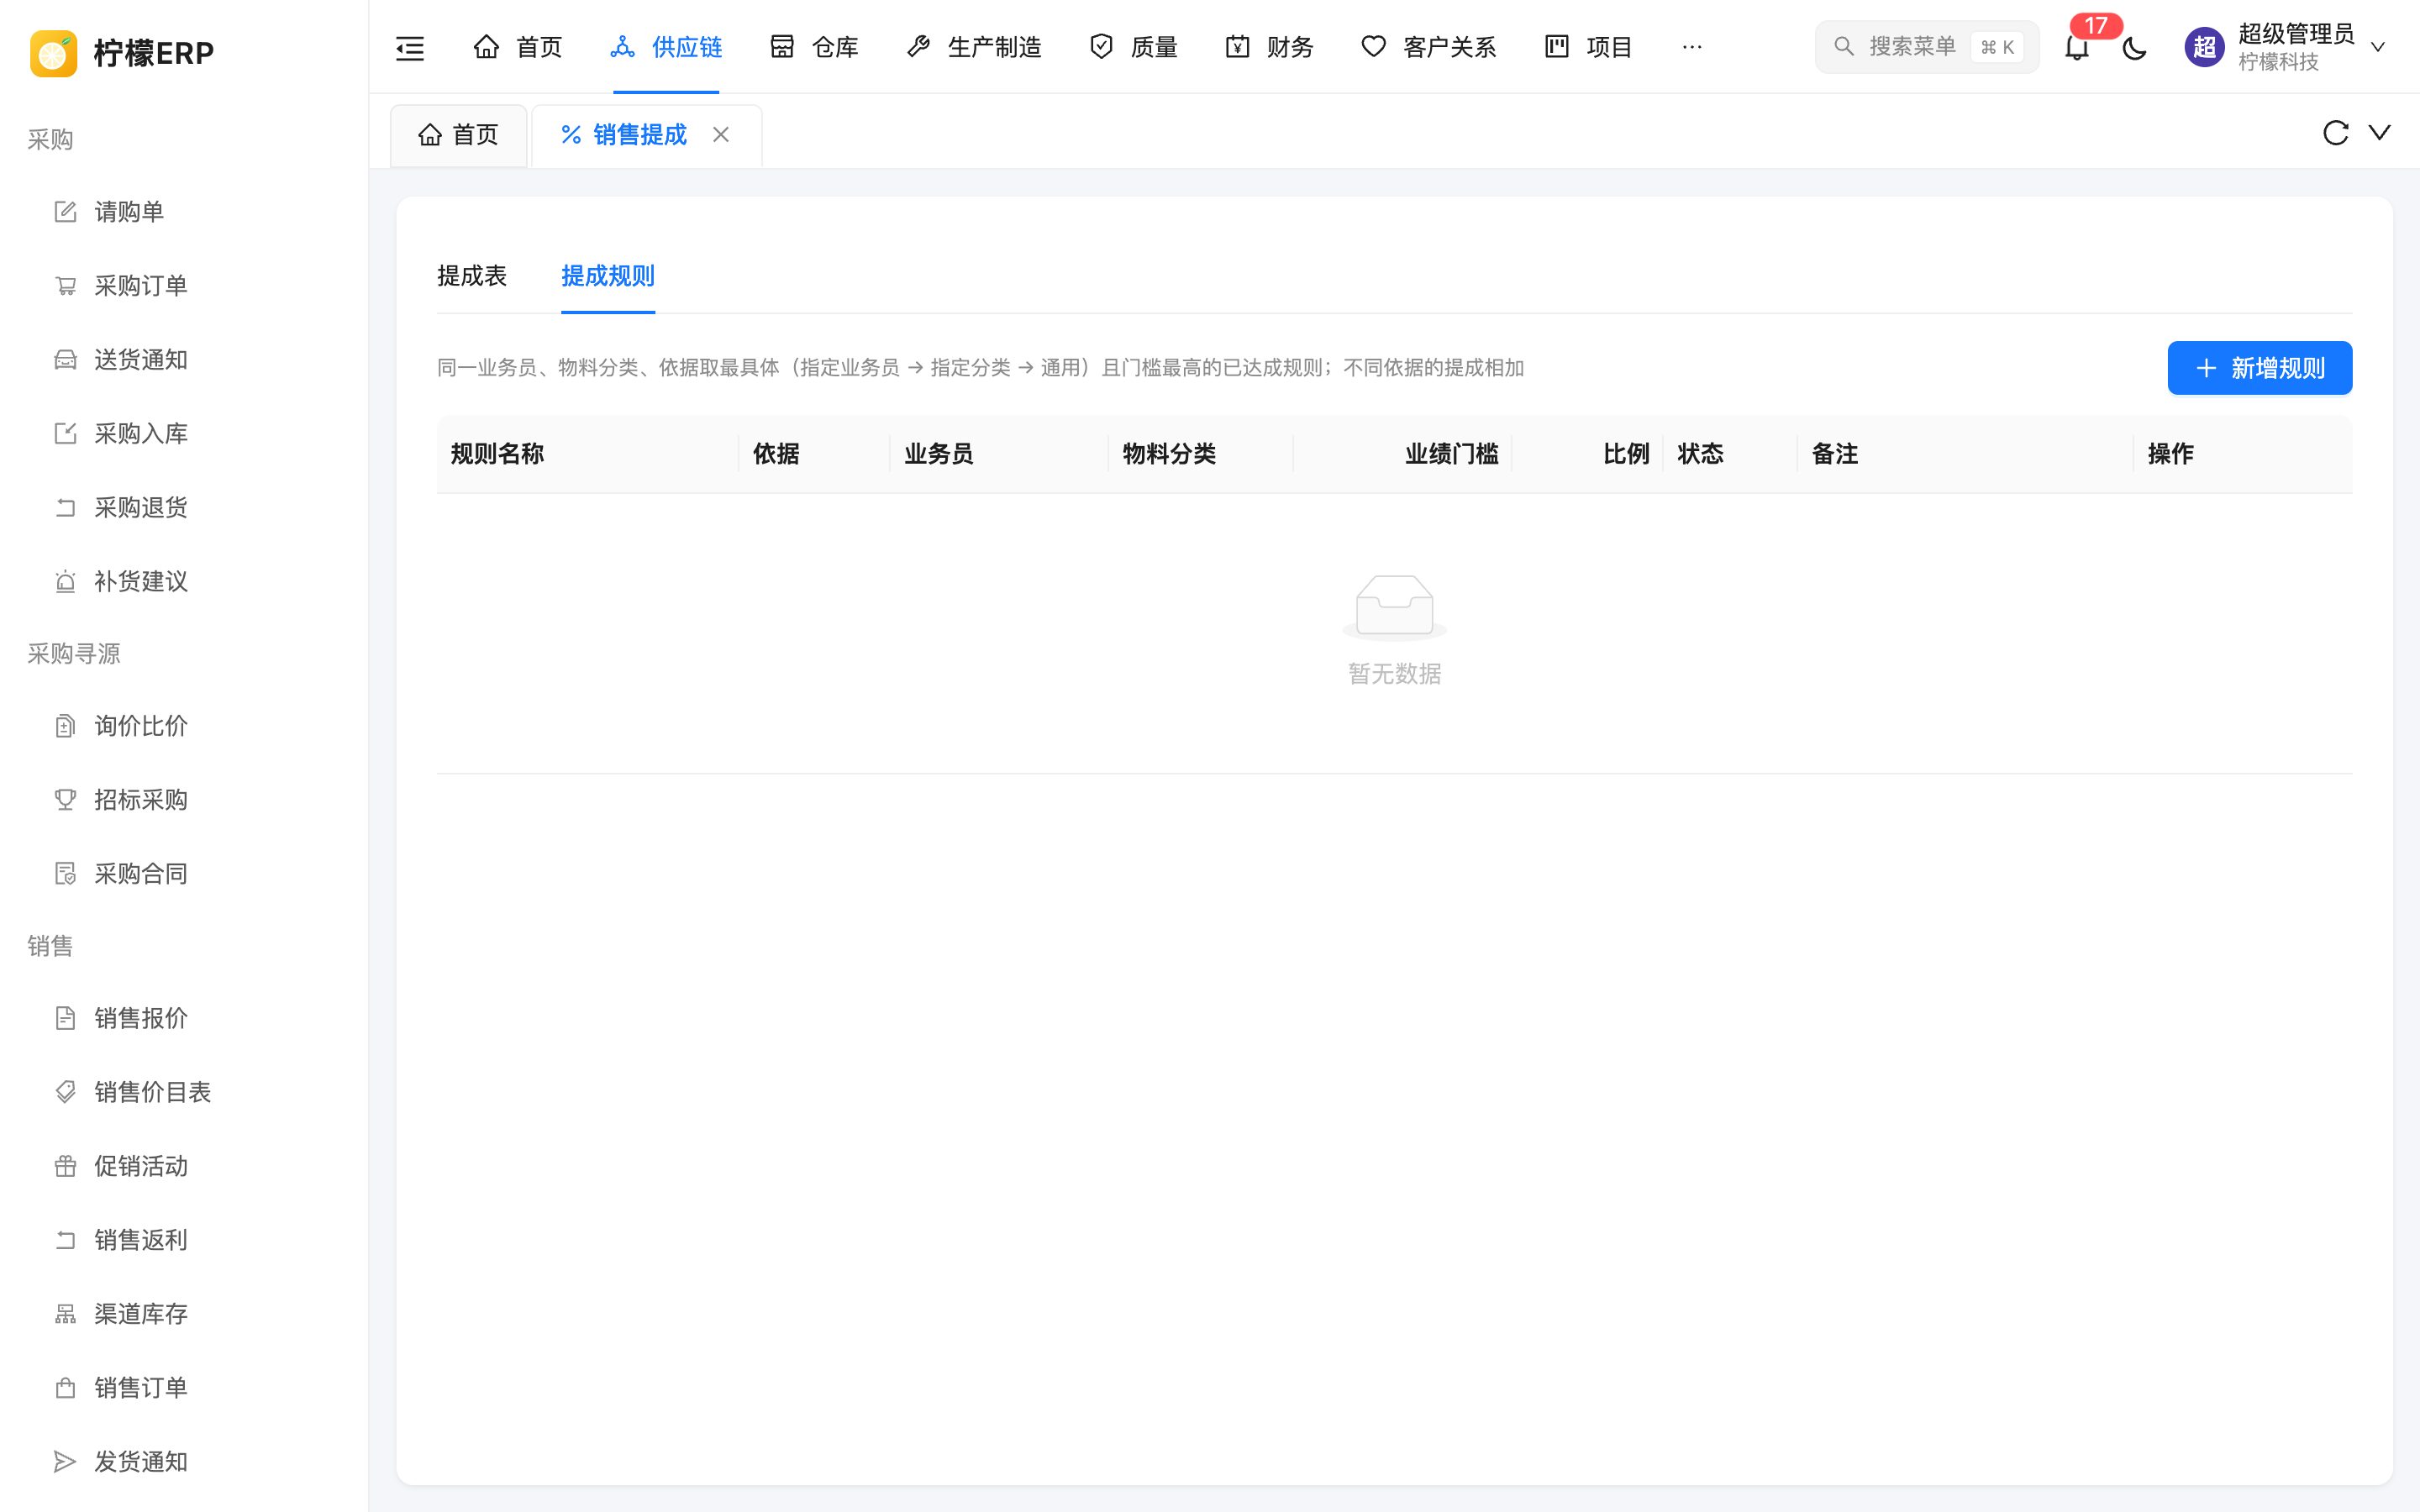Open 销售报价 in the sidebar

(184, 1018)
